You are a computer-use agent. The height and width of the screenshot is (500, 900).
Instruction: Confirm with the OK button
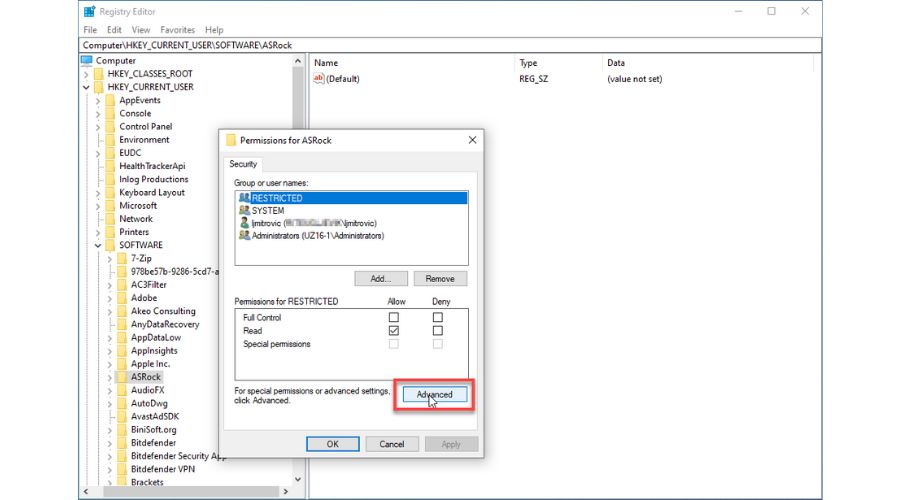pos(333,444)
